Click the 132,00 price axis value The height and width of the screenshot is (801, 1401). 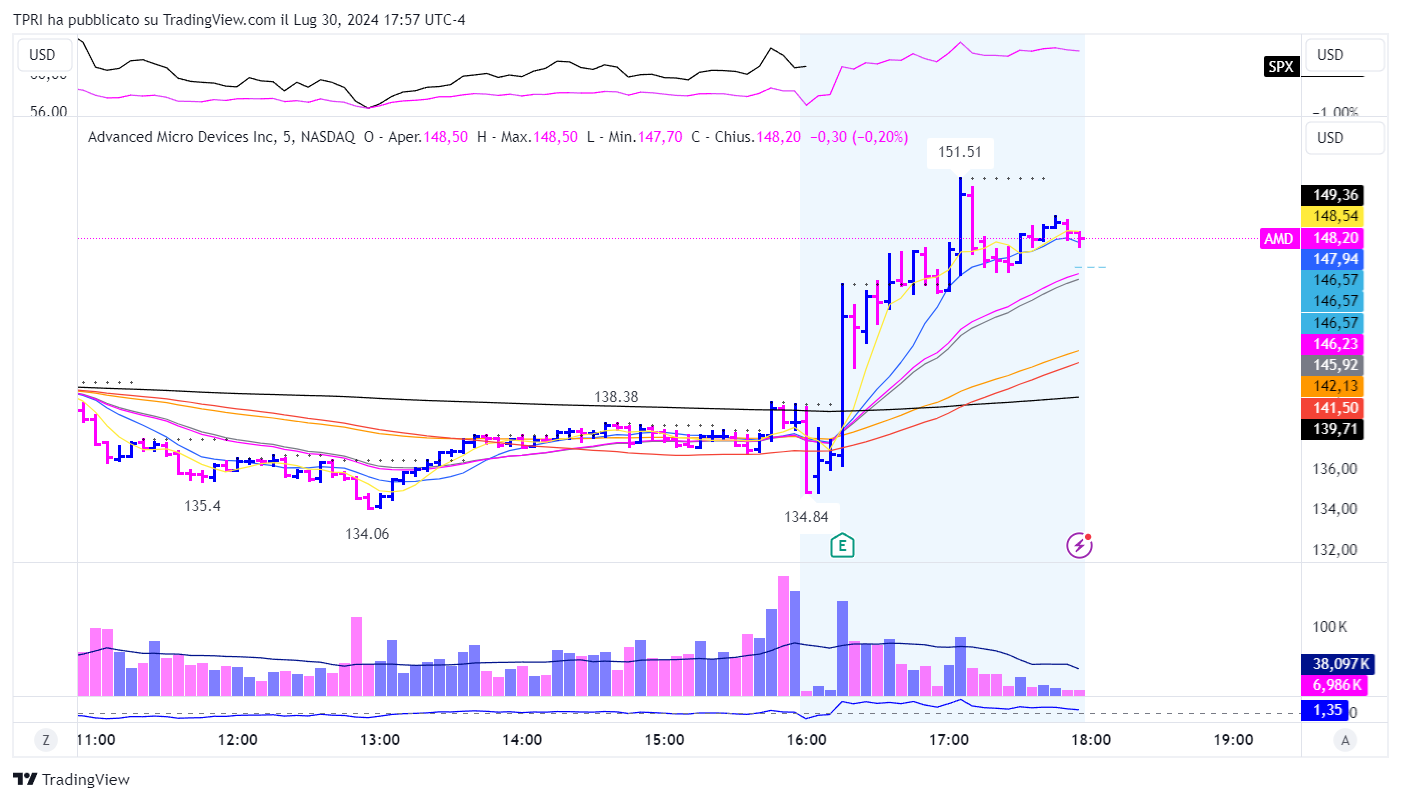1335,549
